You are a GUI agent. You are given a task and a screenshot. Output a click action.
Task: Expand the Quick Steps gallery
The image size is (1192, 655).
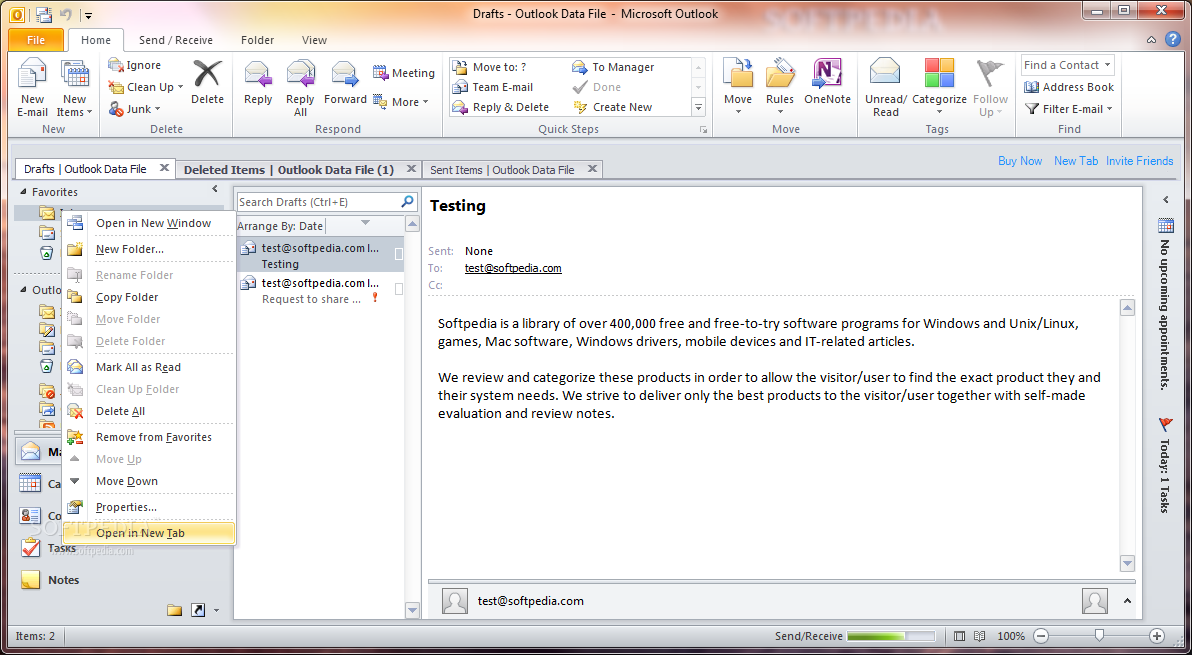click(x=698, y=108)
